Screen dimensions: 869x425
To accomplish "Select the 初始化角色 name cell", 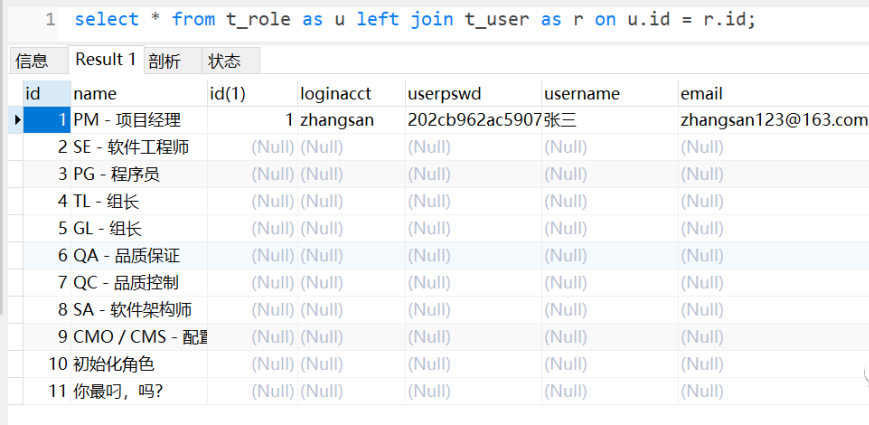I will pyautogui.click(x=114, y=363).
